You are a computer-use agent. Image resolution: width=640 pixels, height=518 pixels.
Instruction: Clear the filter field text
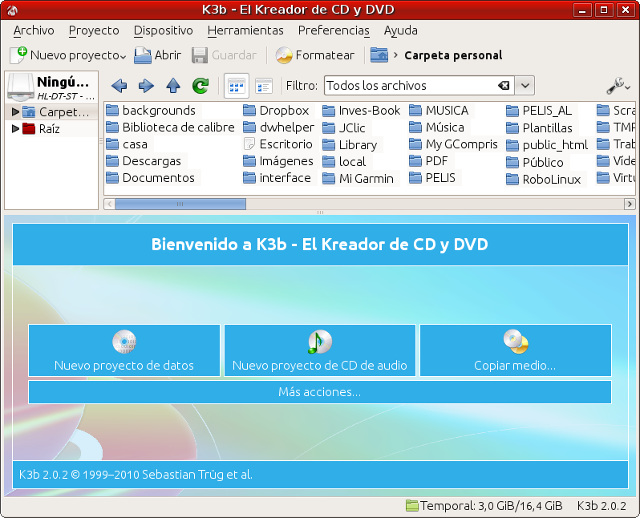click(x=504, y=86)
